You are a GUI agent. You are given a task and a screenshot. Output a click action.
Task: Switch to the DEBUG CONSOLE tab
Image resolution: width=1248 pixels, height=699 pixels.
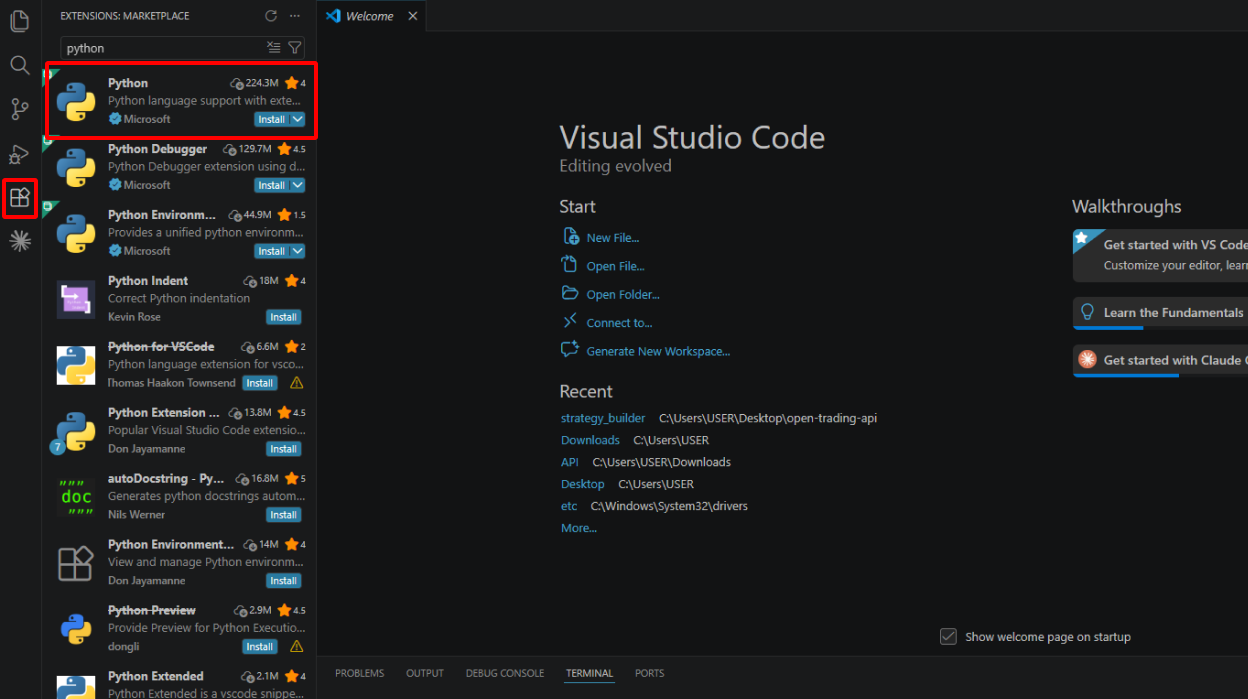(505, 673)
